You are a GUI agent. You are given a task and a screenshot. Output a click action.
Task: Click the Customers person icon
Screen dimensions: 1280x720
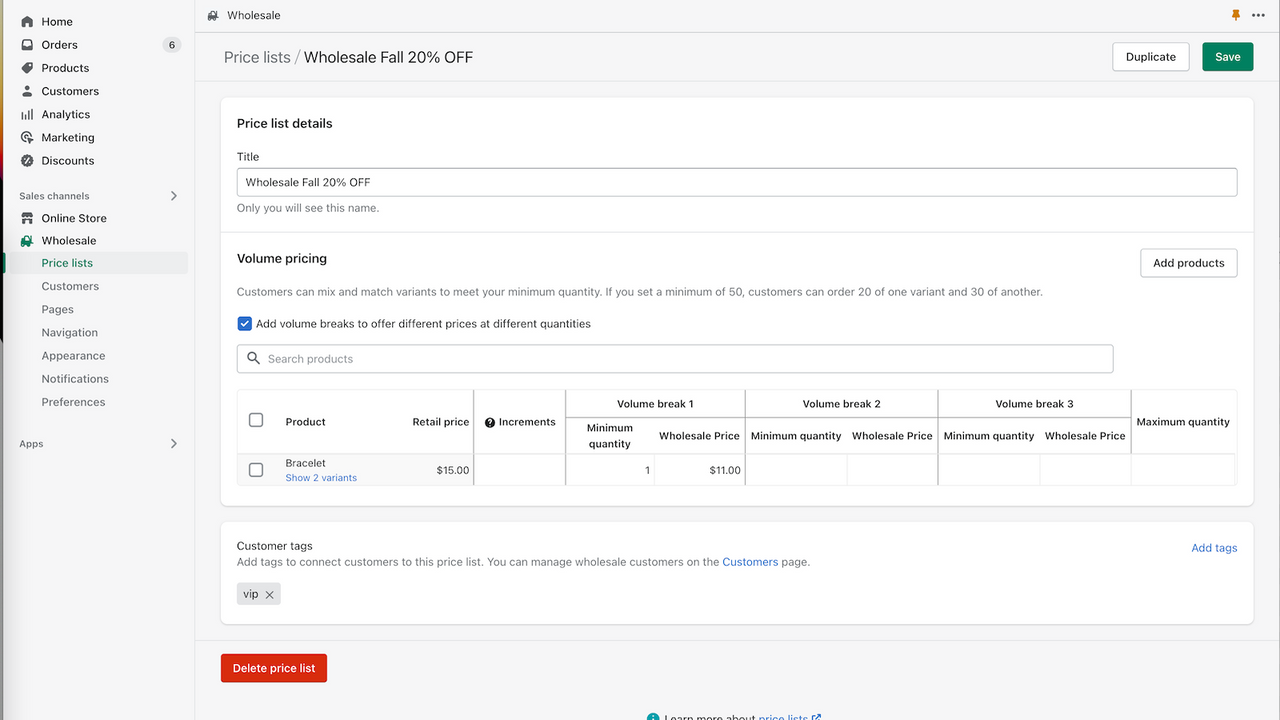pyautogui.click(x=27, y=91)
